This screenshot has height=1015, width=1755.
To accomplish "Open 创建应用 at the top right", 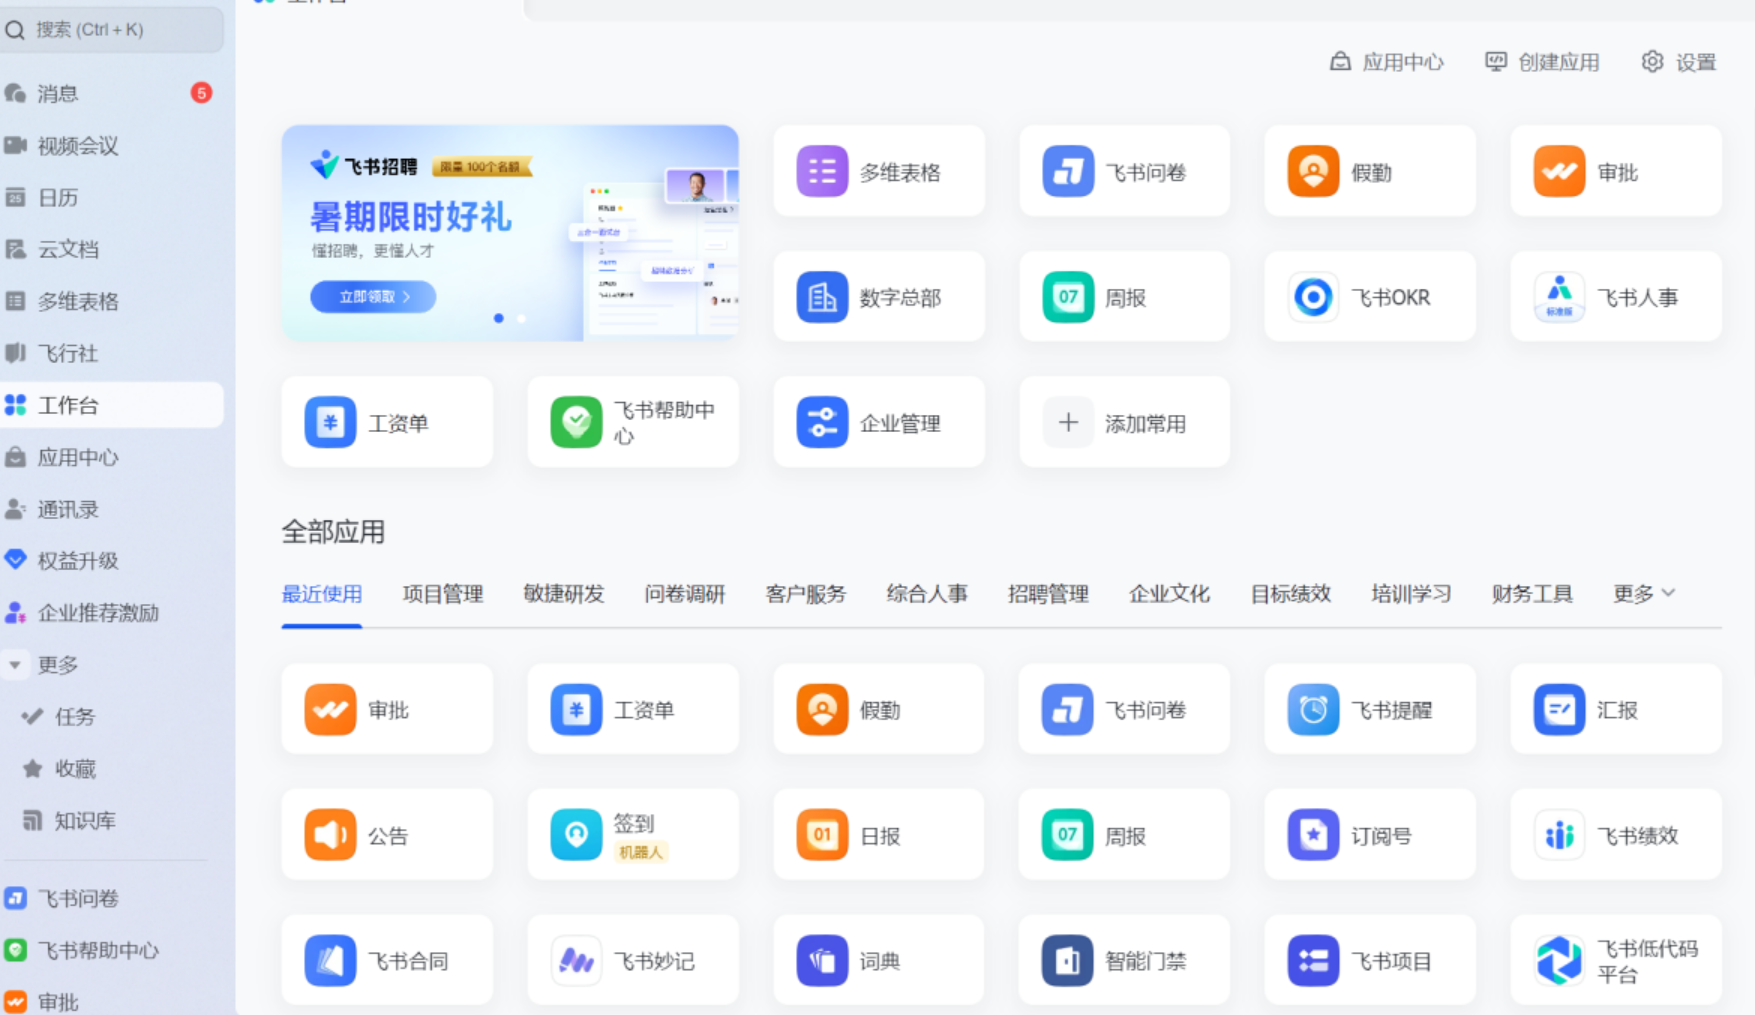I will tap(1542, 62).
